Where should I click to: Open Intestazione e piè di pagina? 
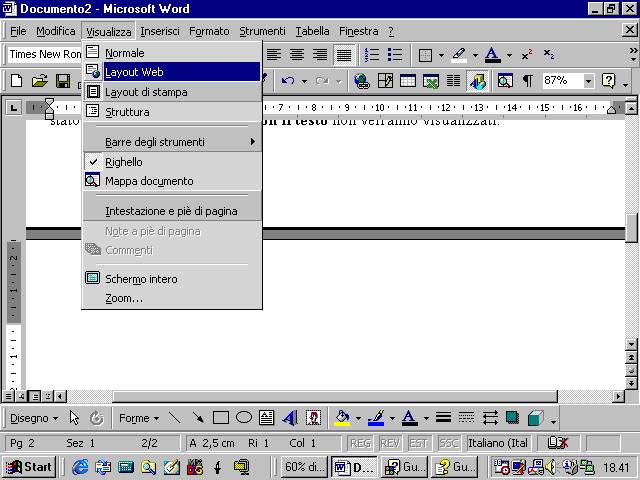coord(172,211)
